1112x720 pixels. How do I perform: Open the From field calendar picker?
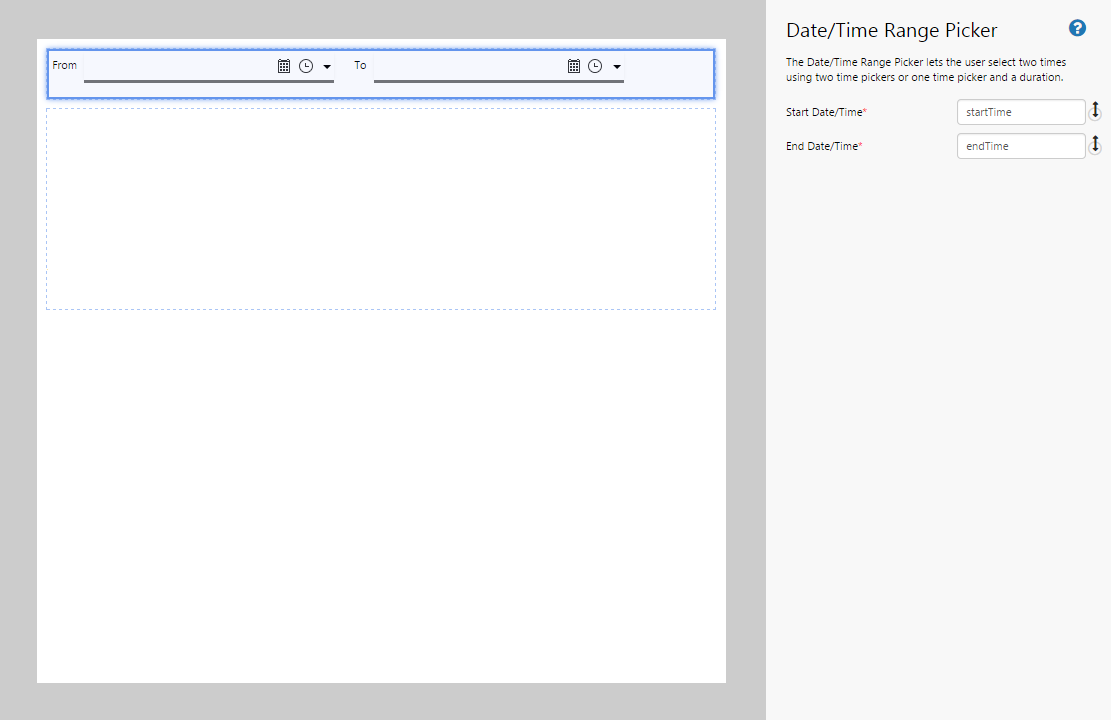pyautogui.click(x=284, y=66)
